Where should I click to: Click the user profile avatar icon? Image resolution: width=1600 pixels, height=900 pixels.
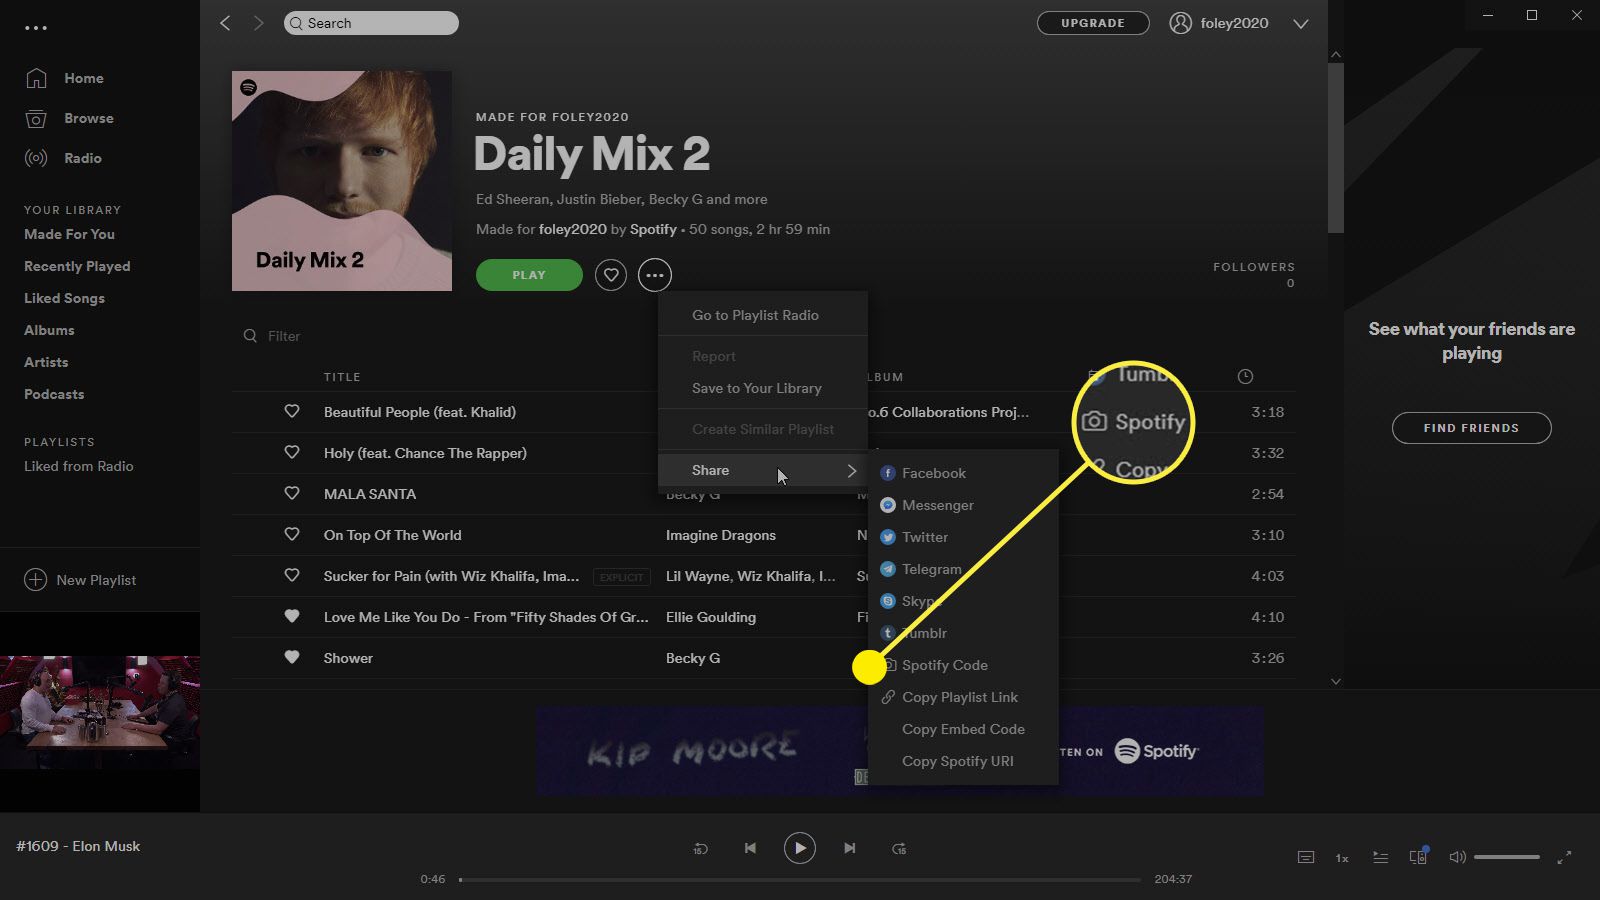pyautogui.click(x=1181, y=23)
